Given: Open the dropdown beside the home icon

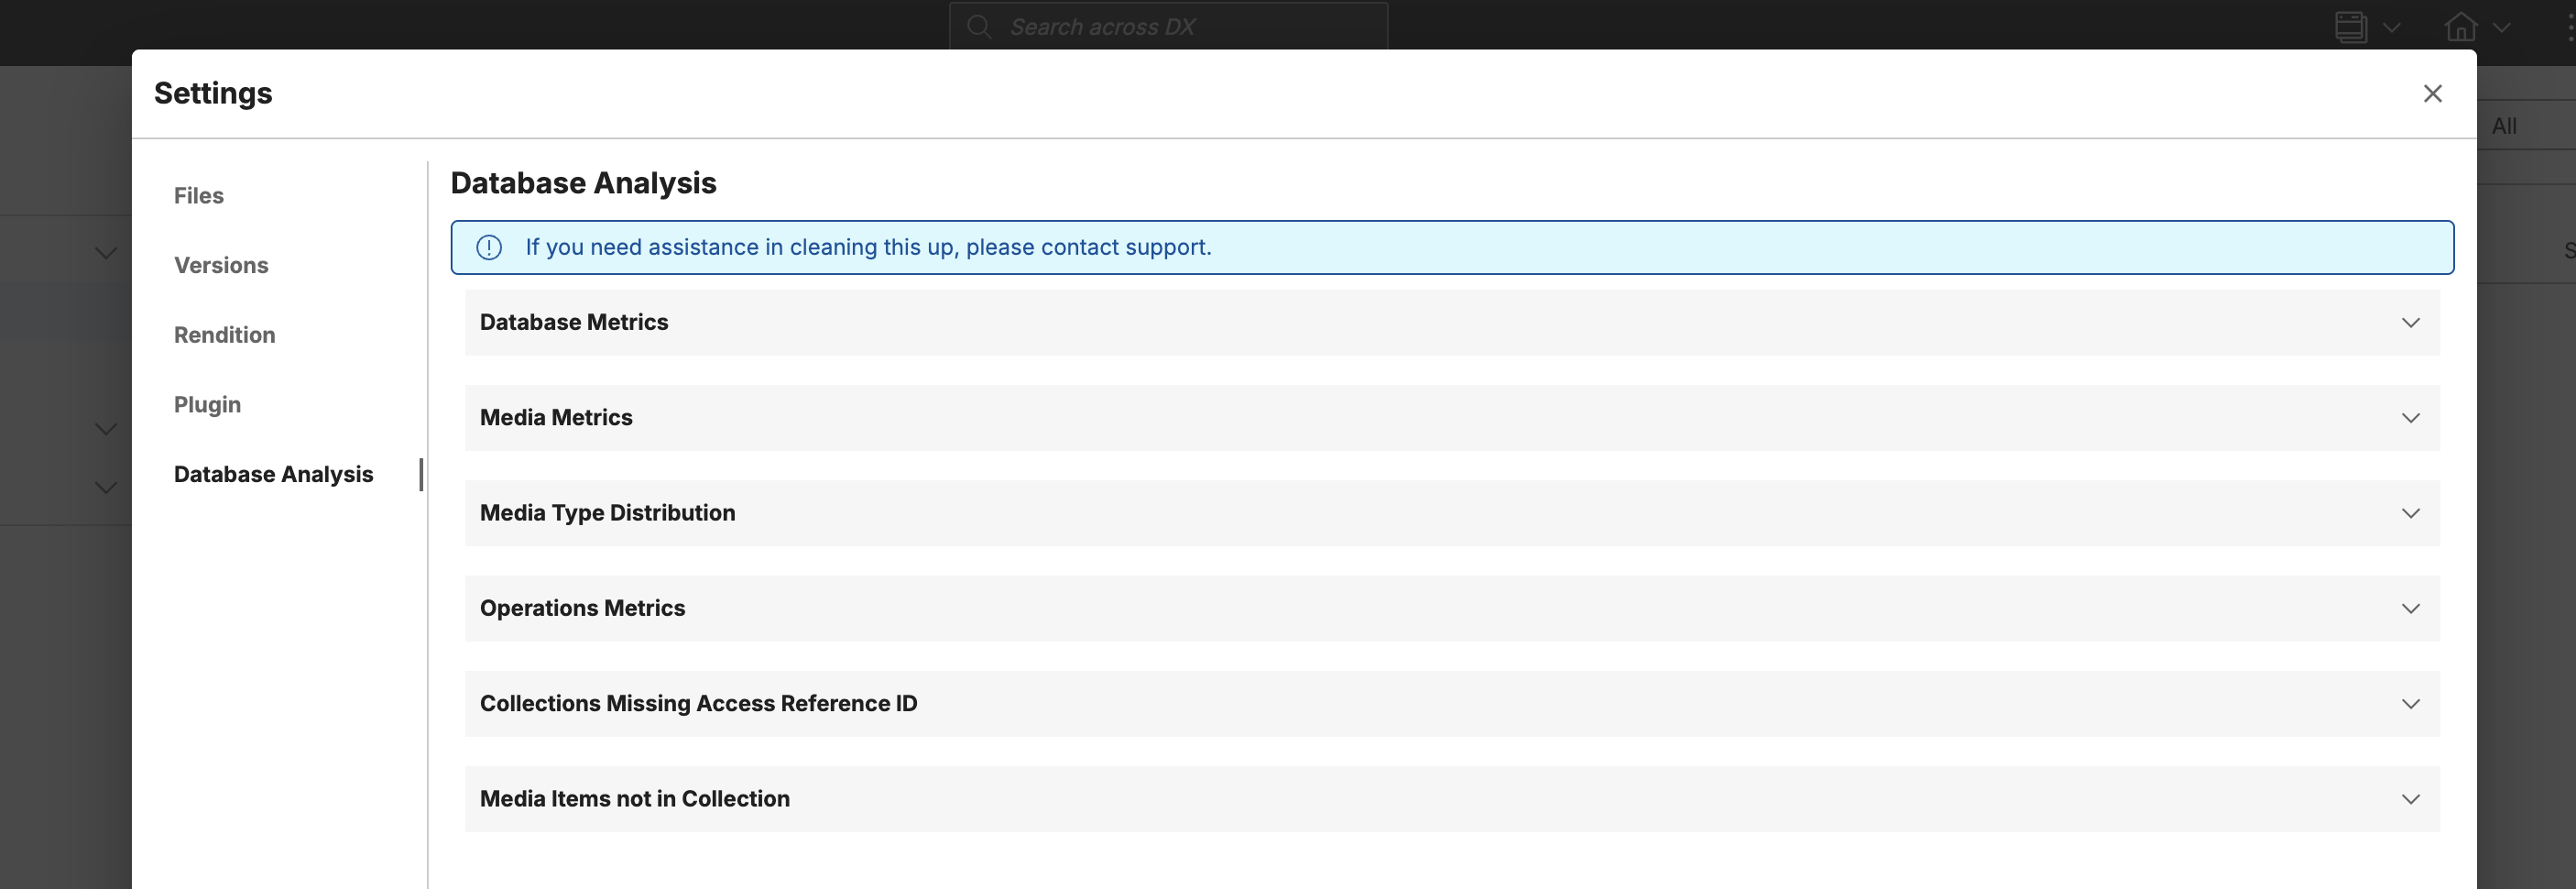Looking at the screenshot, I should (x=2503, y=28).
